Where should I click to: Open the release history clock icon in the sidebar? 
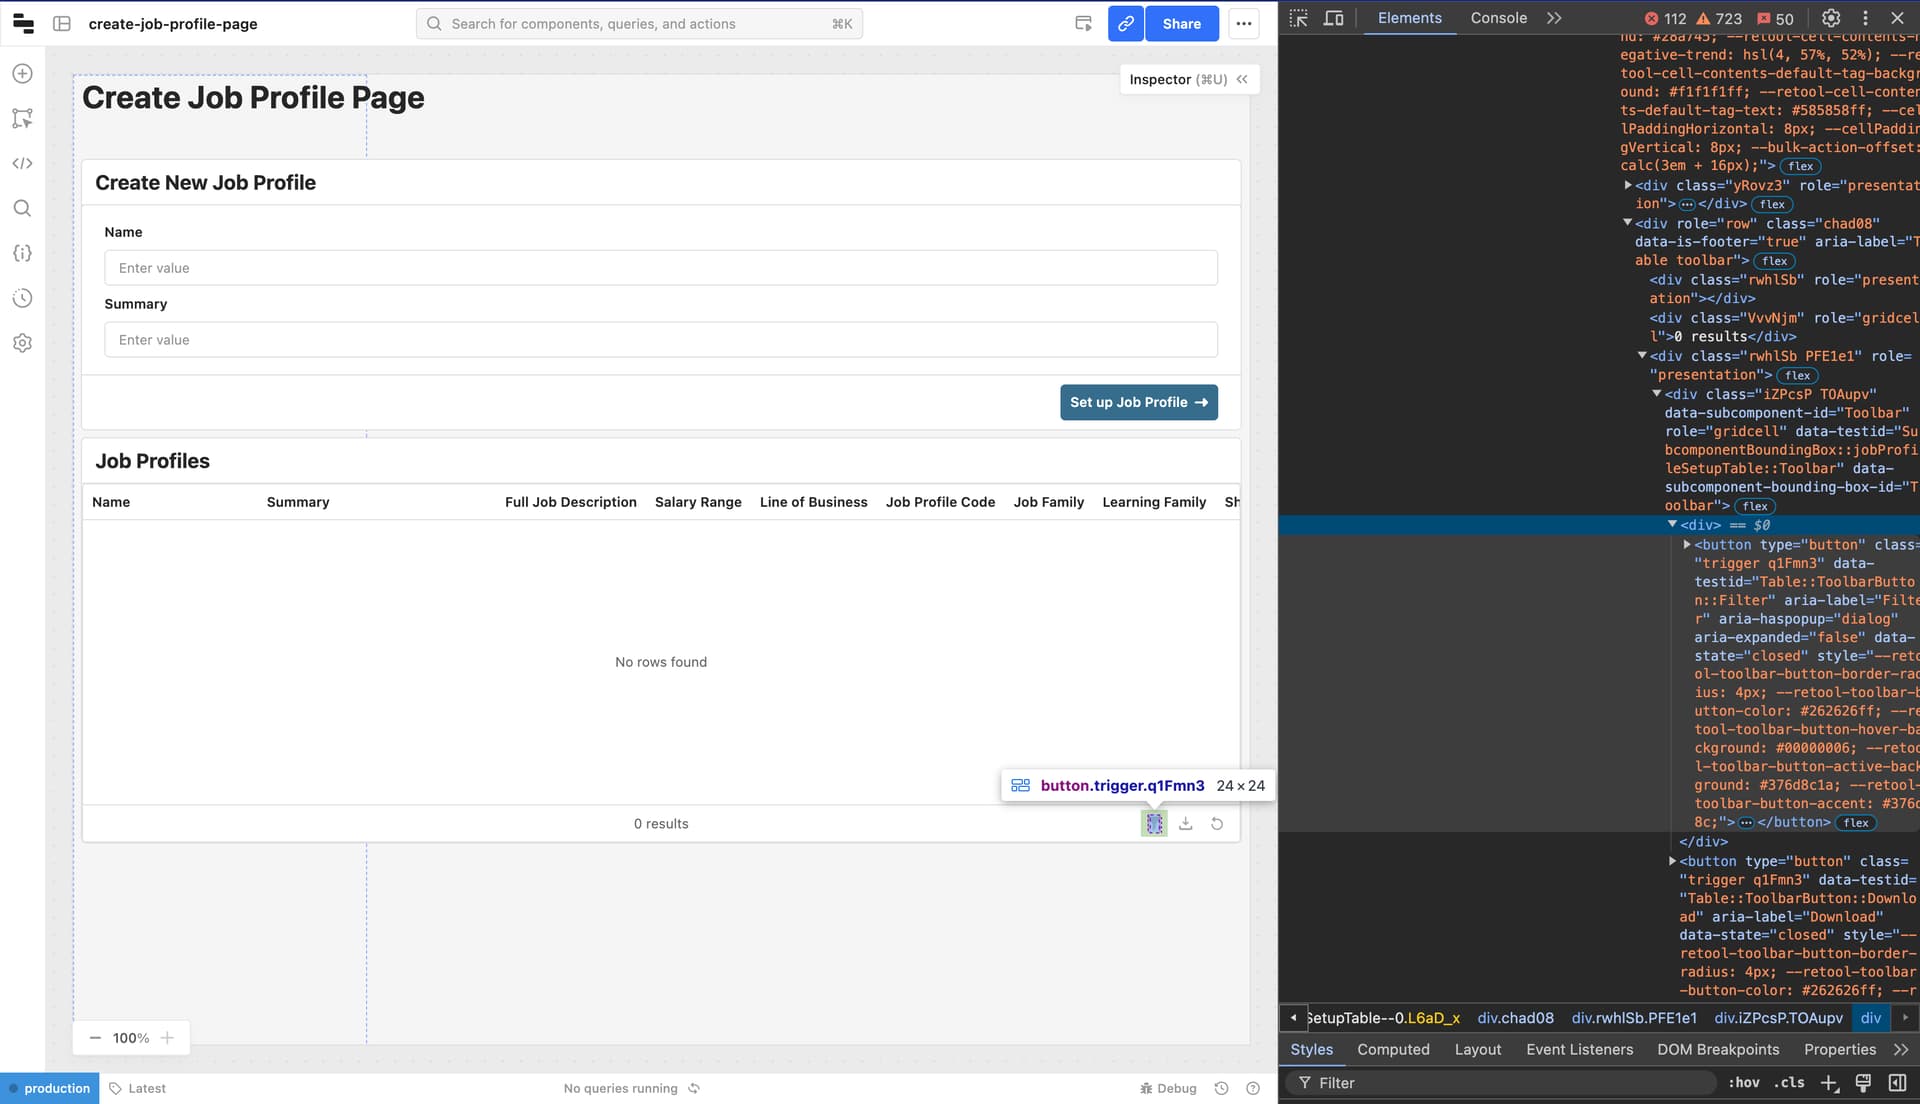(x=22, y=298)
